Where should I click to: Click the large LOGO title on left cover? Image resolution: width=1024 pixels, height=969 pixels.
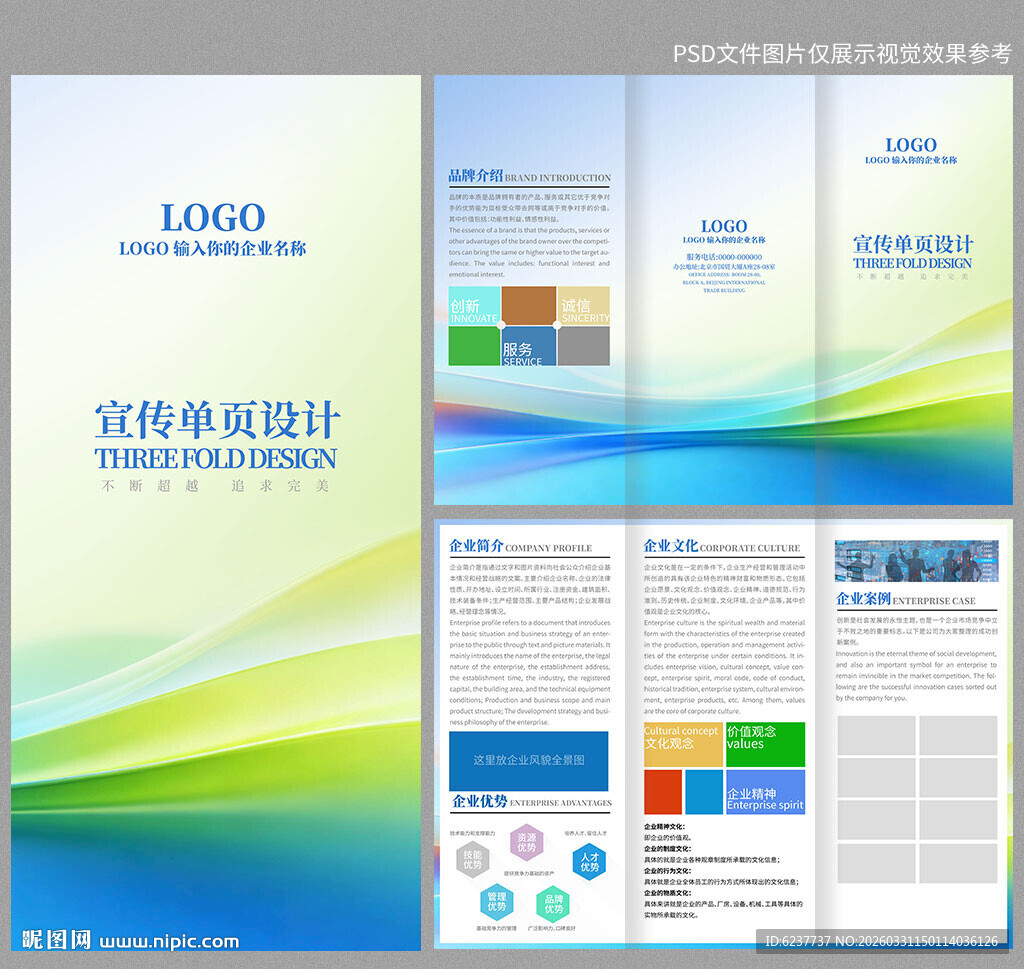coord(213,217)
